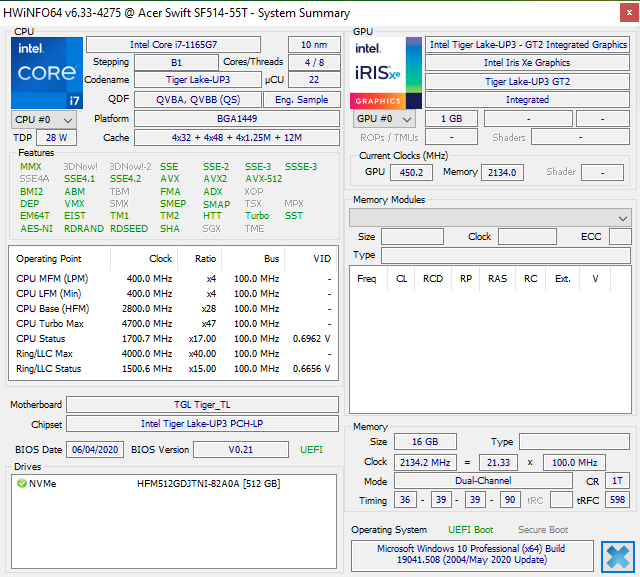640x577 pixels.
Task: Select the Tiger Lake-UP3 GT2 Integrated Graphics field
Action: point(527,45)
